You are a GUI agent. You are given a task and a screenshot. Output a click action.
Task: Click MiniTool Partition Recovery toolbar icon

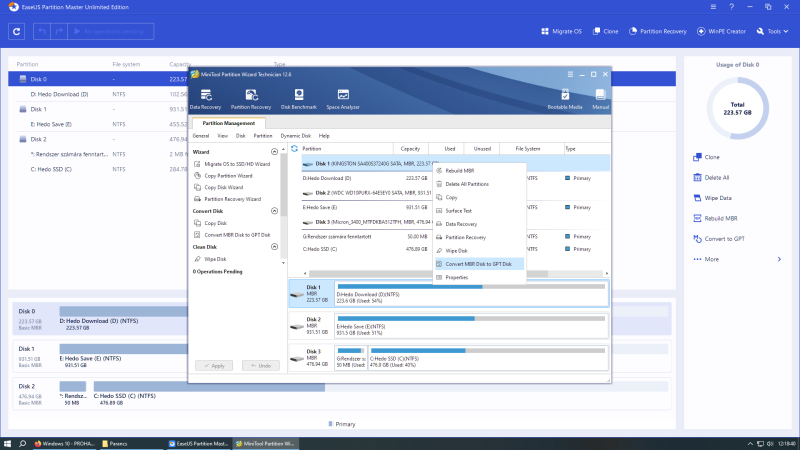tap(251, 99)
